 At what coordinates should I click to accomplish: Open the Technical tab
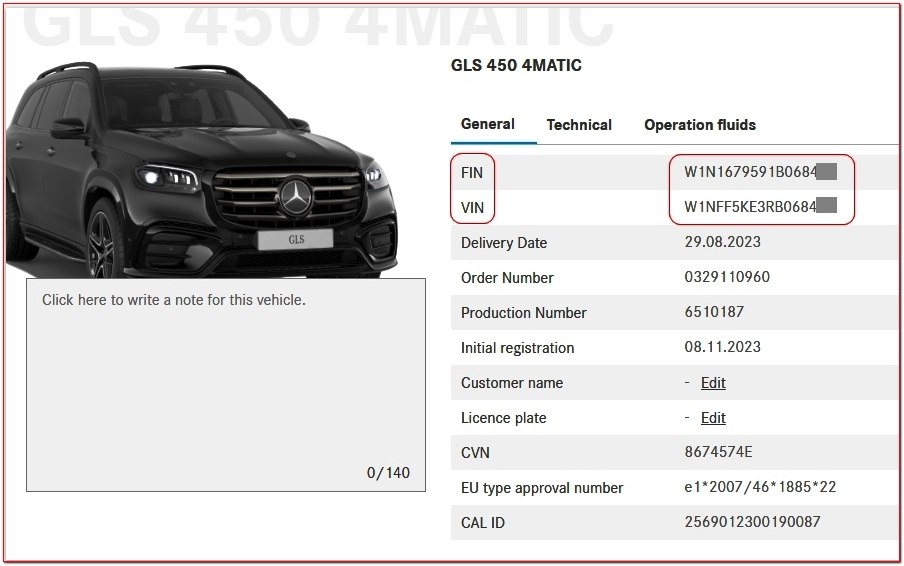[x=579, y=124]
